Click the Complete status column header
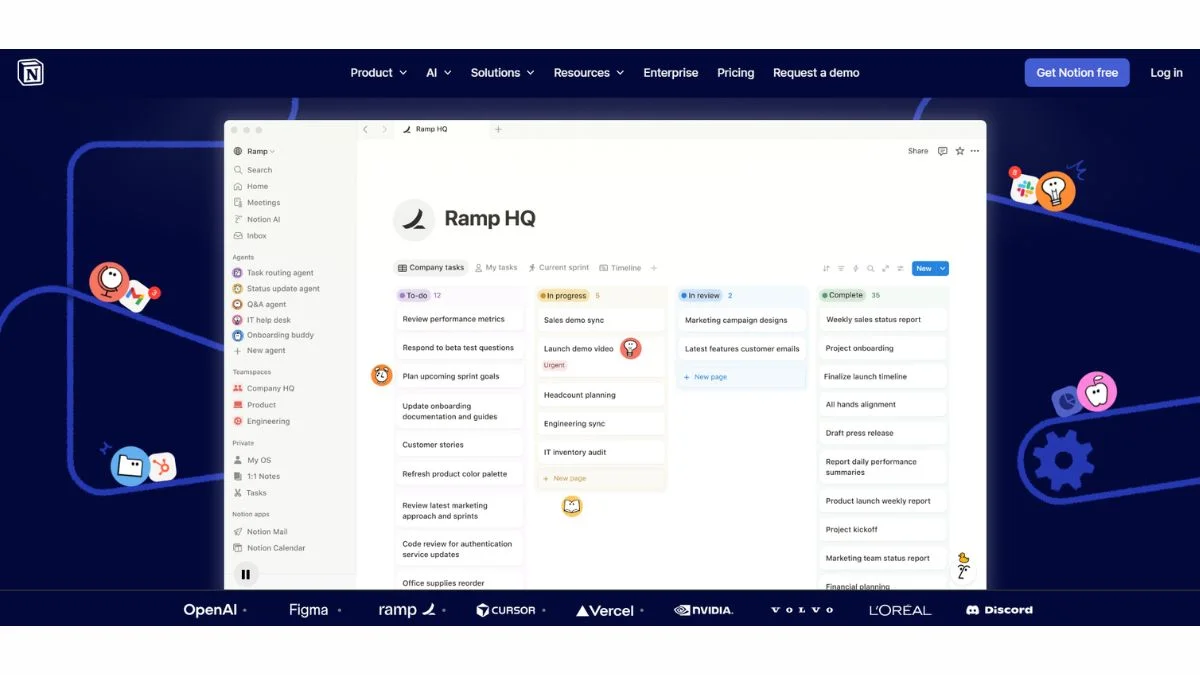This screenshot has width=1200, height=675. [x=841, y=295]
